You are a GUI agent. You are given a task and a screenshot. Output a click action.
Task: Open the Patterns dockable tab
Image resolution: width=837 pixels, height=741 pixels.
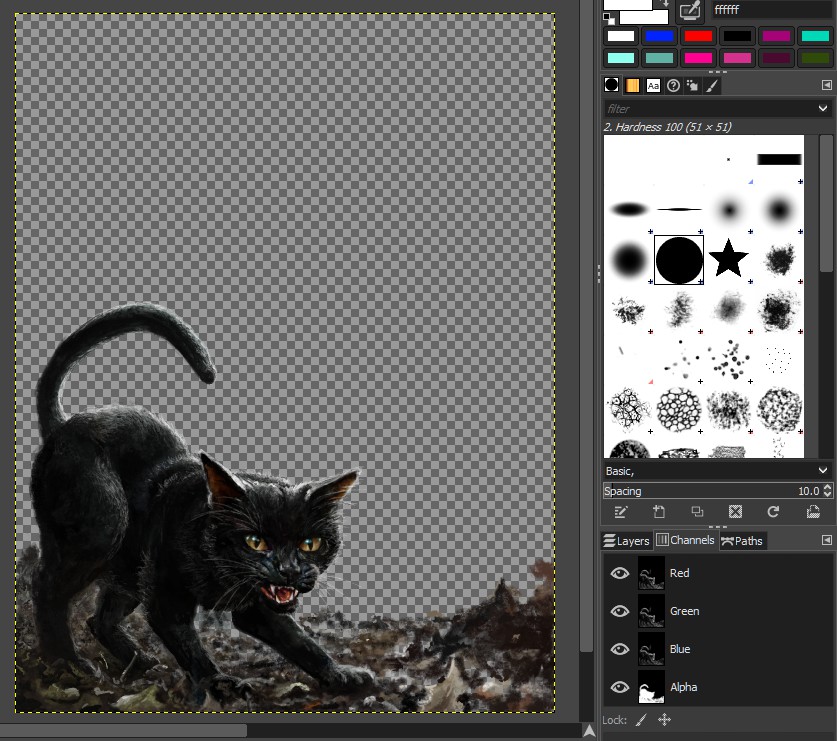click(632, 86)
